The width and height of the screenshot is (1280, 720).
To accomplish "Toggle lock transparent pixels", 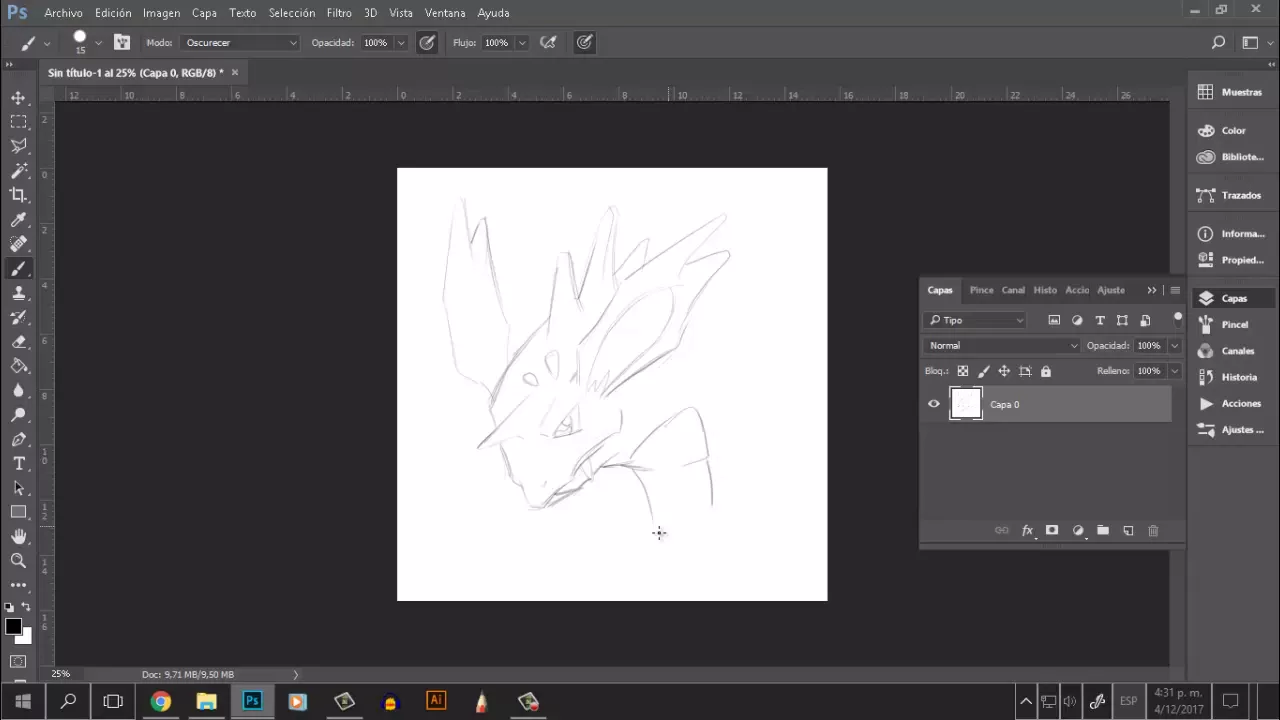I will click(x=963, y=371).
